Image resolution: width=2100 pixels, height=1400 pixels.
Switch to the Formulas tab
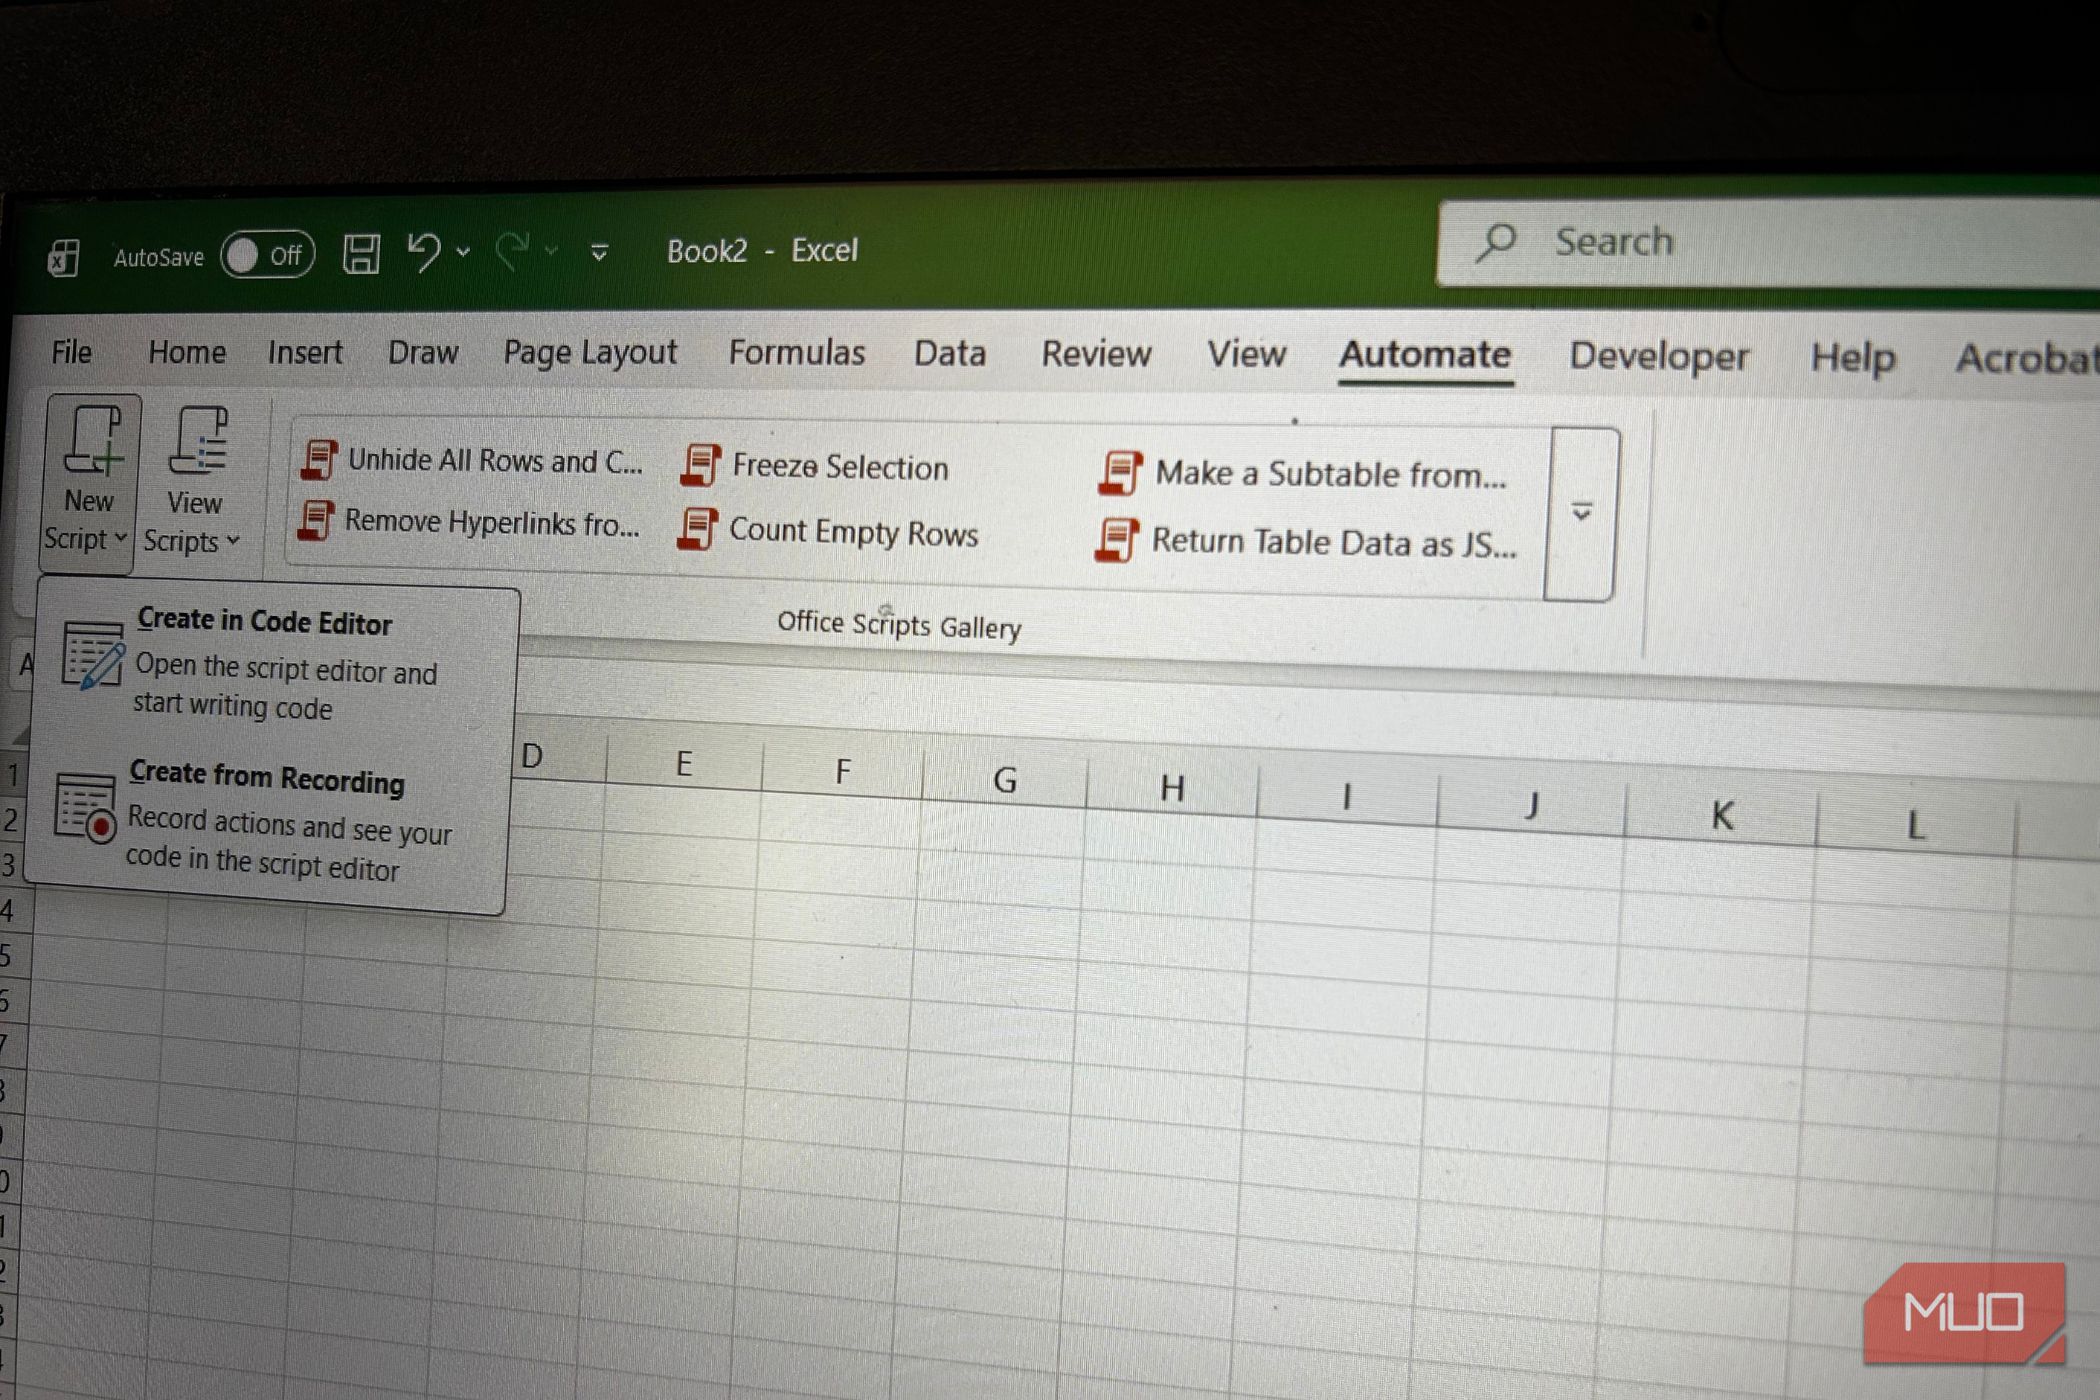(796, 352)
